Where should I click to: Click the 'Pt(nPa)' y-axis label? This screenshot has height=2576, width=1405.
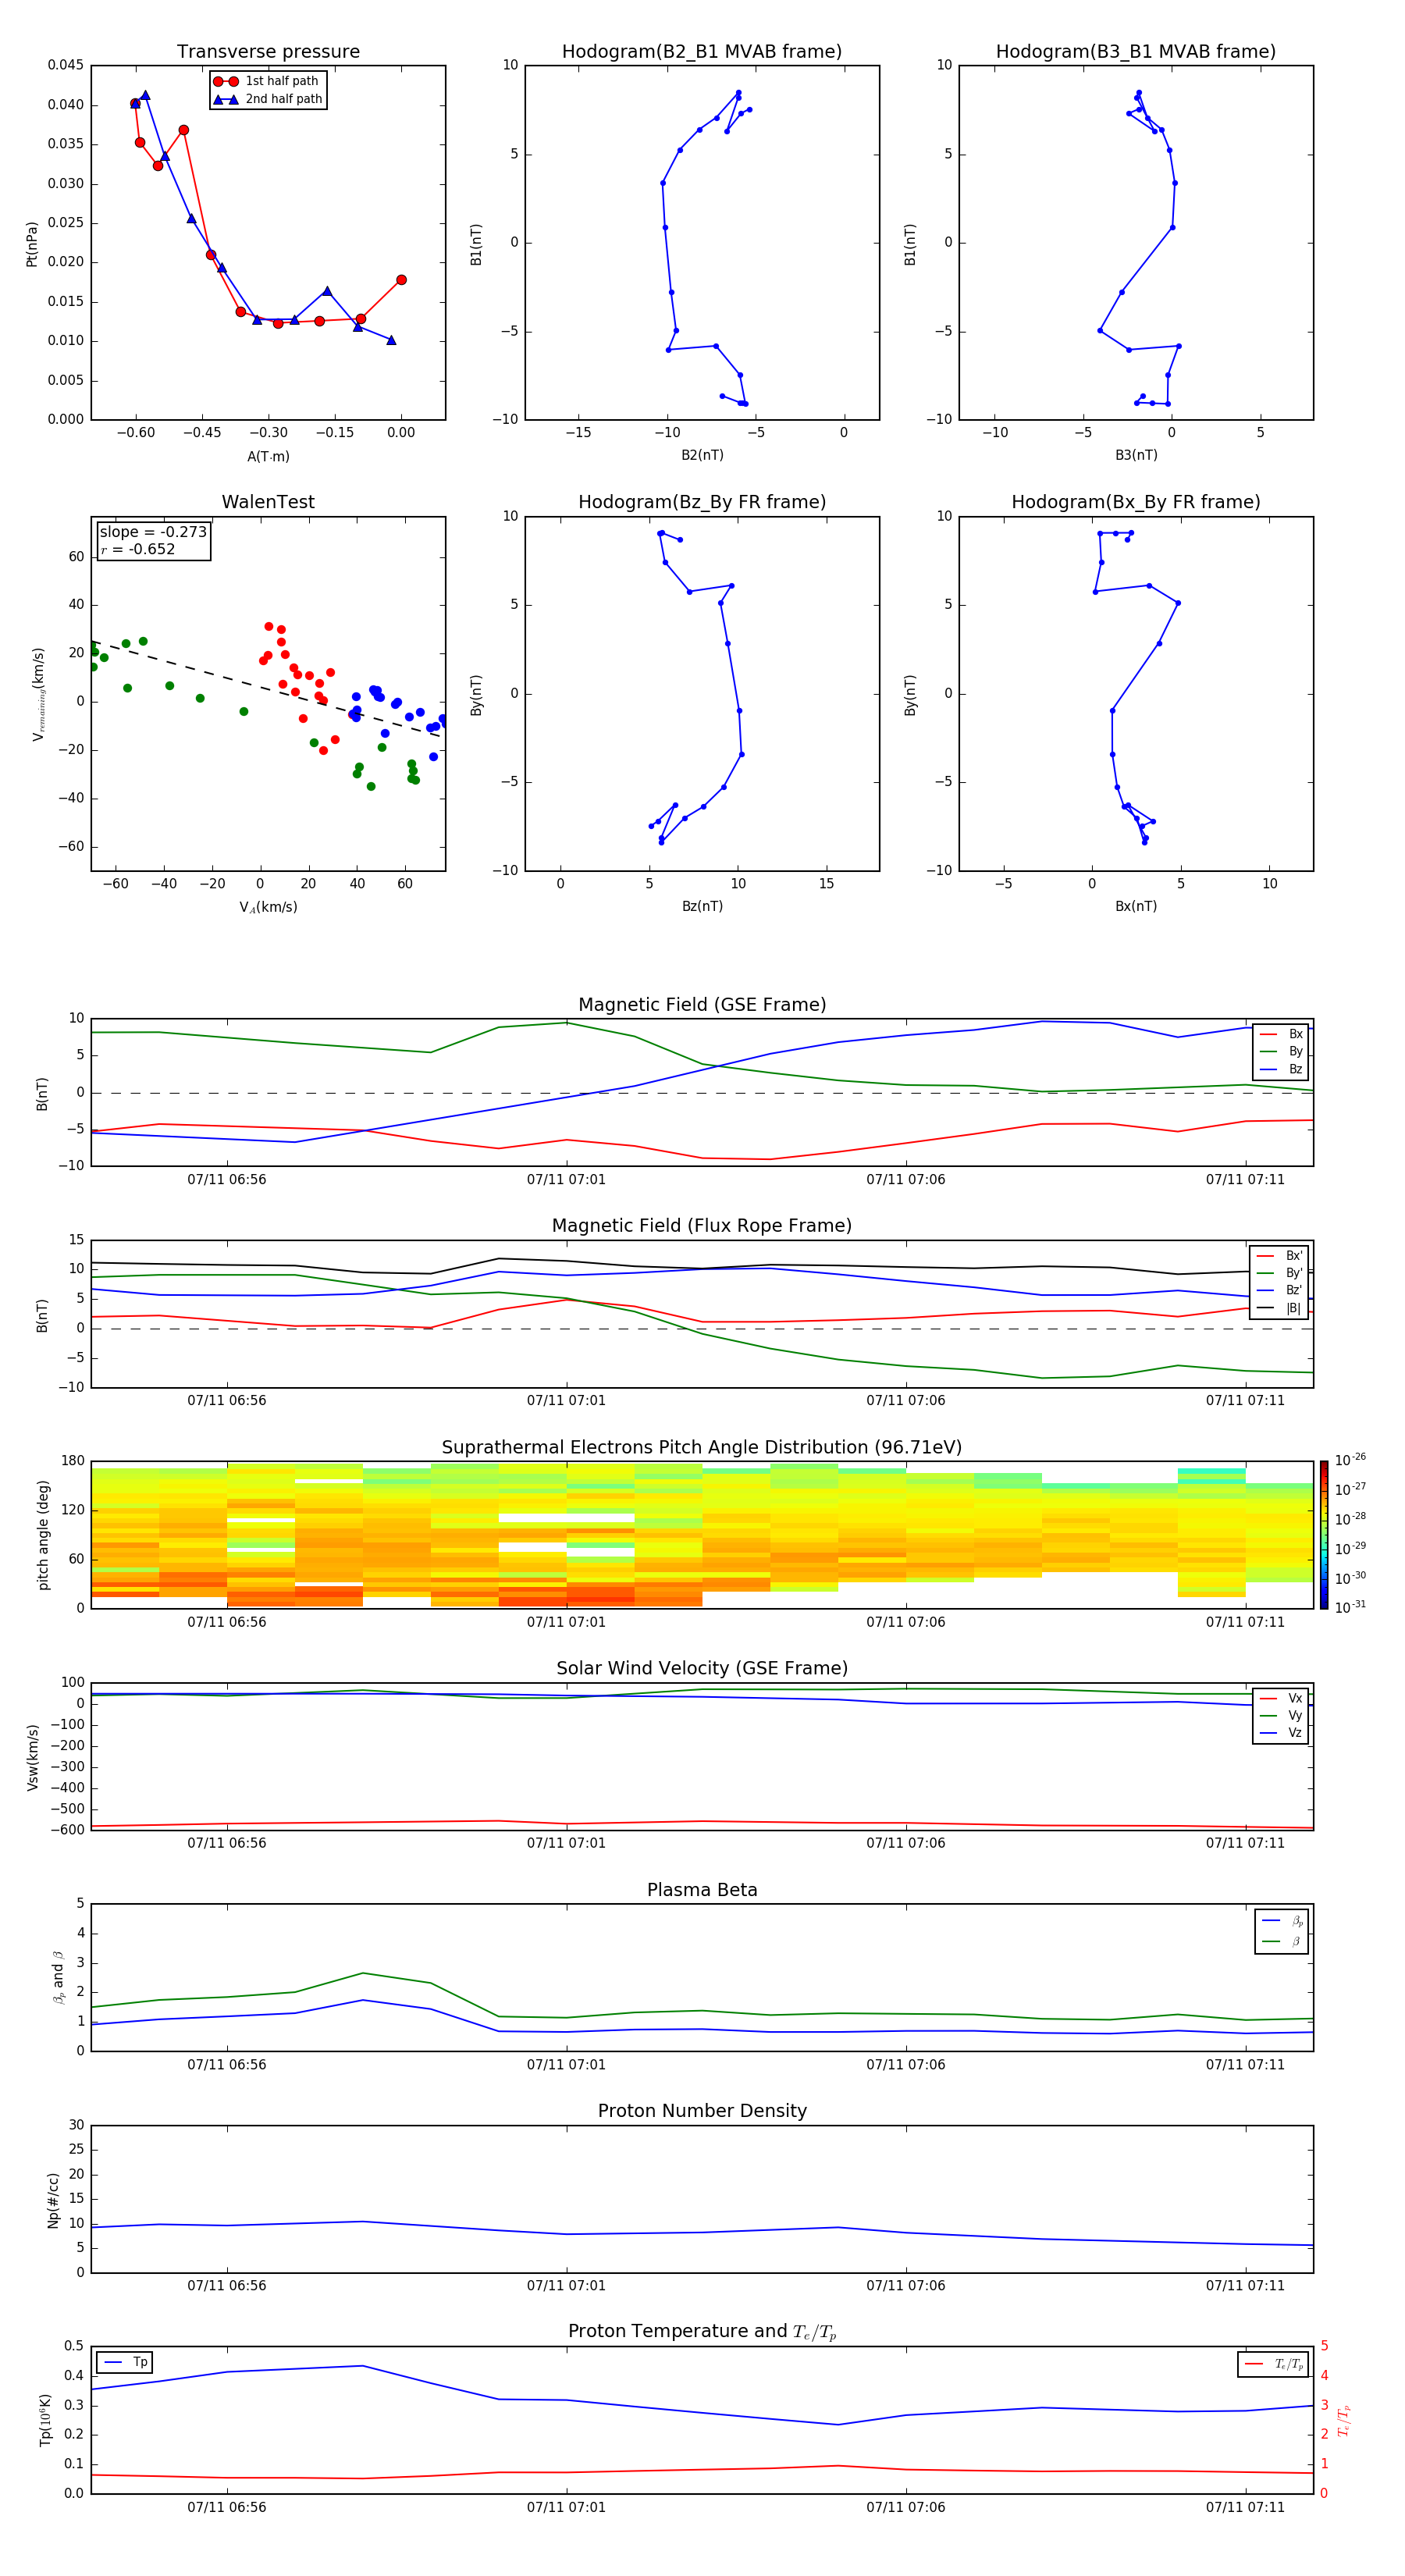[32, 244]
